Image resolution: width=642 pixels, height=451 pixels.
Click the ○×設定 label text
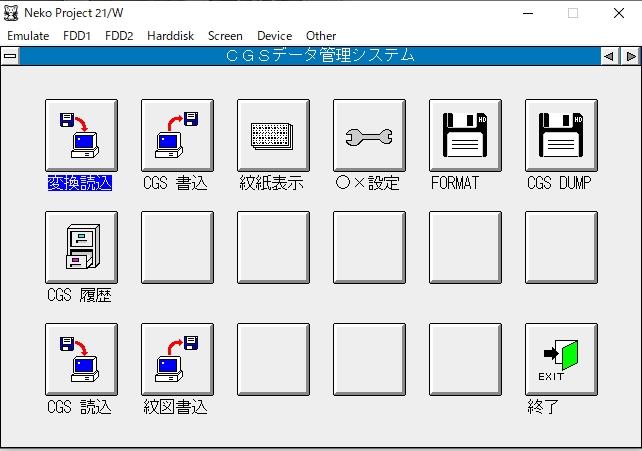(x=367, y=183)
